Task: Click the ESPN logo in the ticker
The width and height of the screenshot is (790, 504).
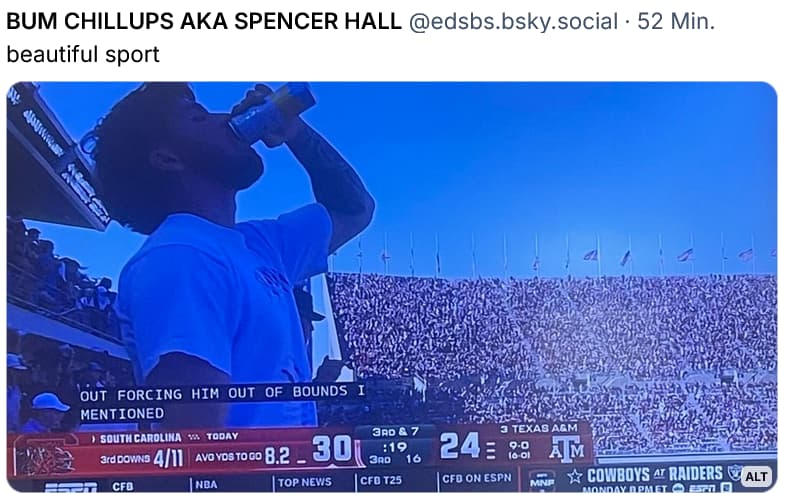Action: [x=70, y=487]
